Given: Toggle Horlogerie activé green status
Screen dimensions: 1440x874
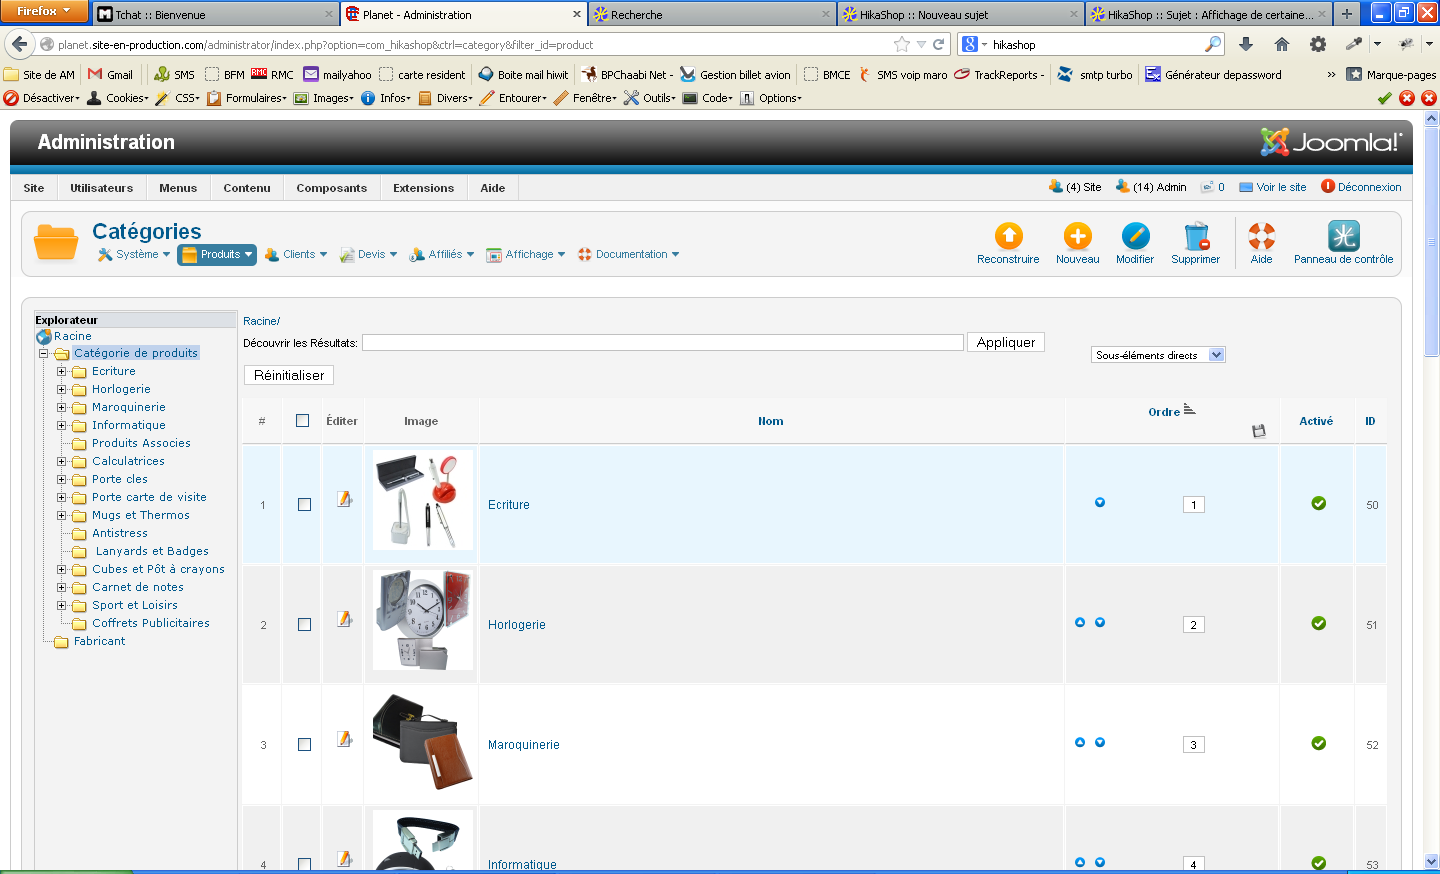Looking at the screenshot, I should (1319, 623).
